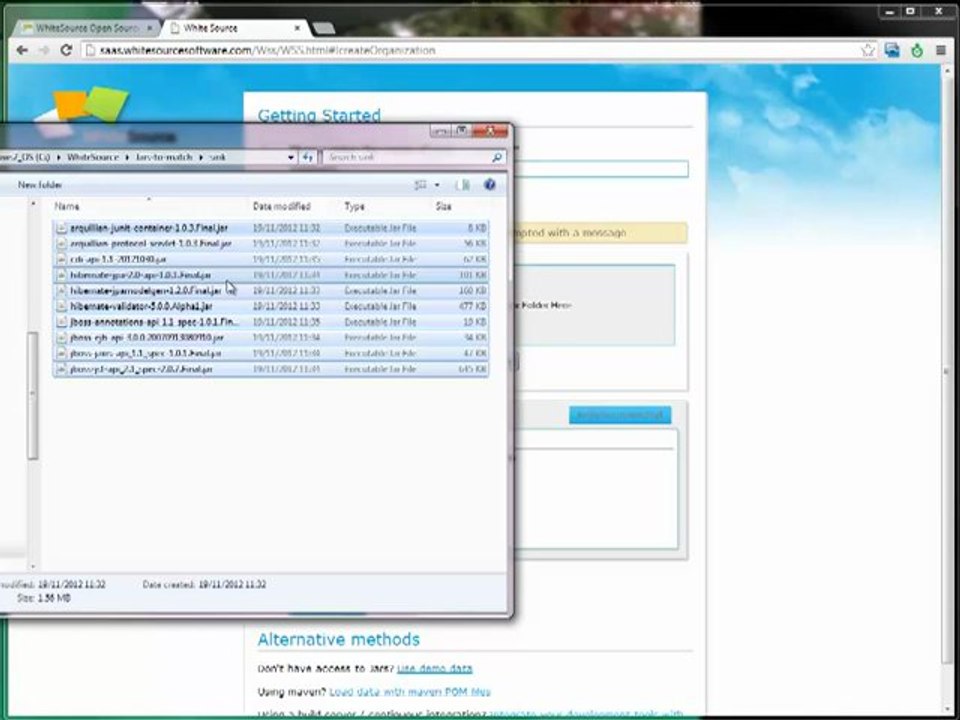Click the drop folder area on web page
The image size is (960, 720).
[593, 305]
